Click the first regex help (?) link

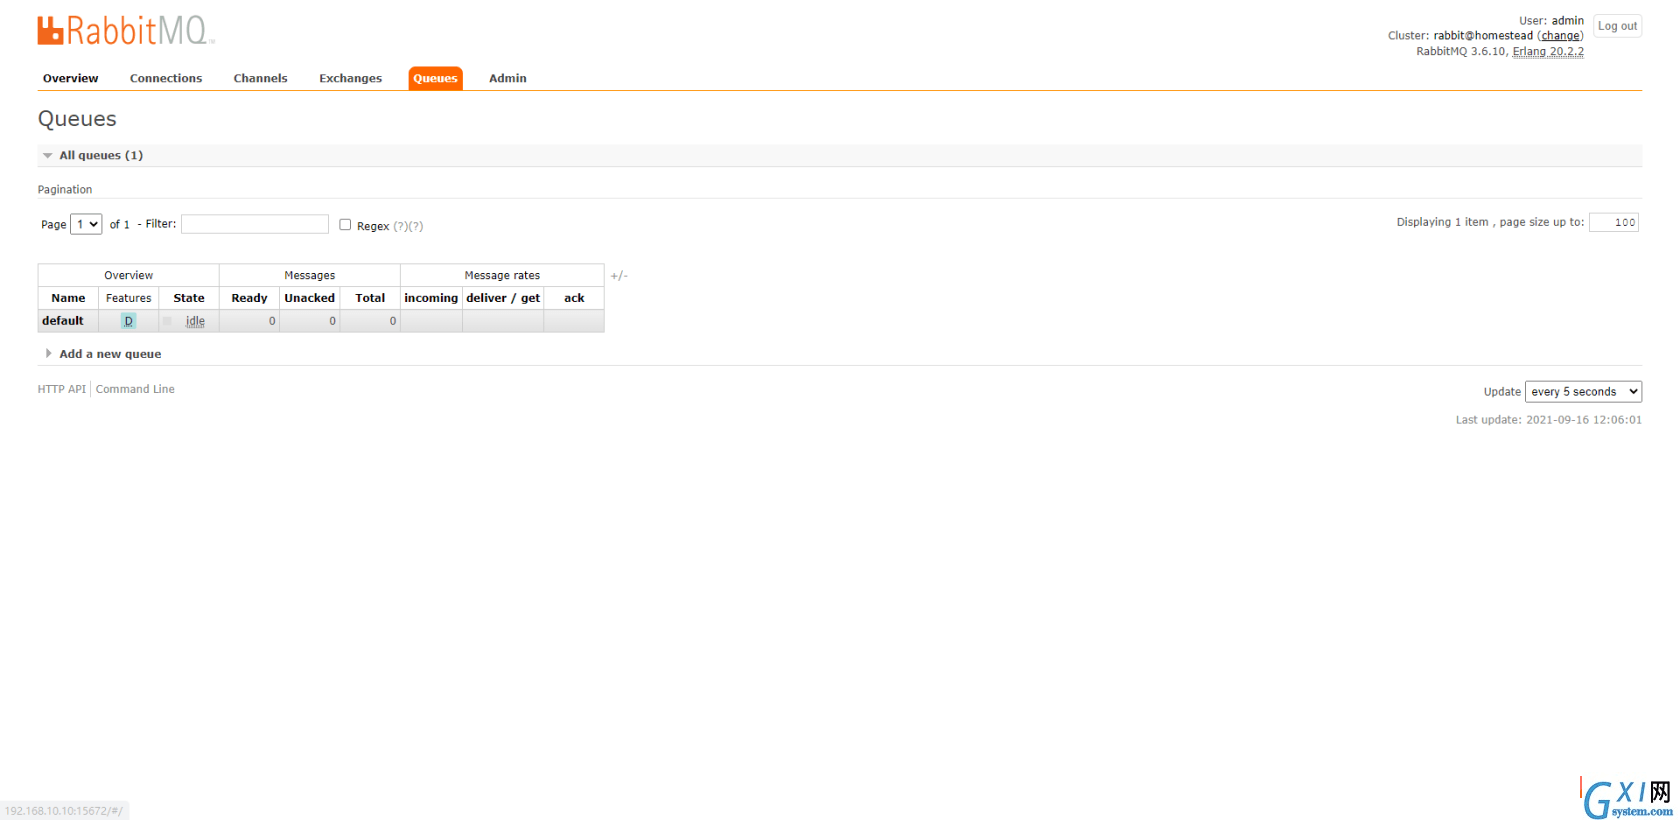click(x=400, y=226)
